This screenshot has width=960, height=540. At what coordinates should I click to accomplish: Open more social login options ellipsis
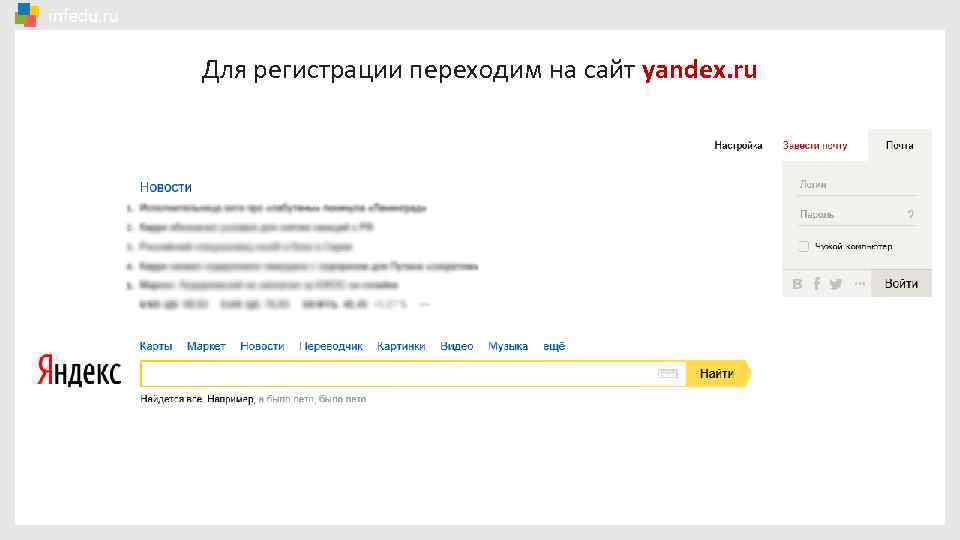coord(860,284)
